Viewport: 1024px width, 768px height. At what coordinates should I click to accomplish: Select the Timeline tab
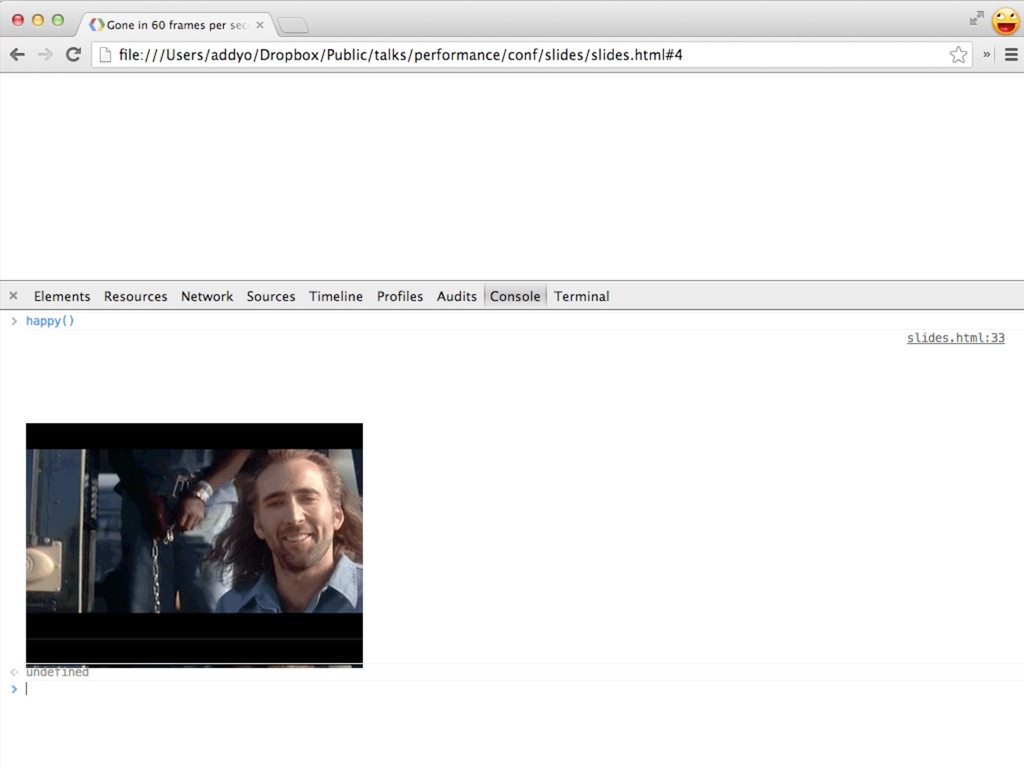tap(336, 296)
